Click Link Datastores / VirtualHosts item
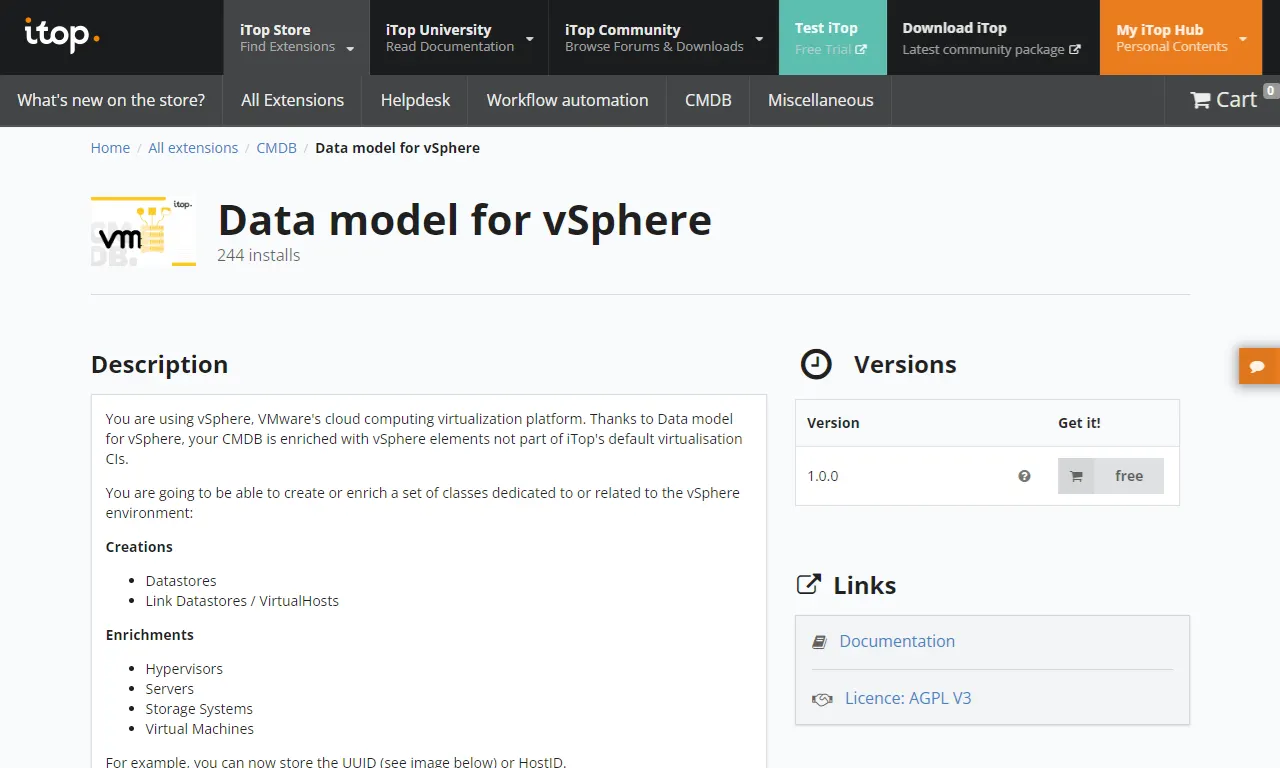1280x768 pixels. (x=242, y=601)
